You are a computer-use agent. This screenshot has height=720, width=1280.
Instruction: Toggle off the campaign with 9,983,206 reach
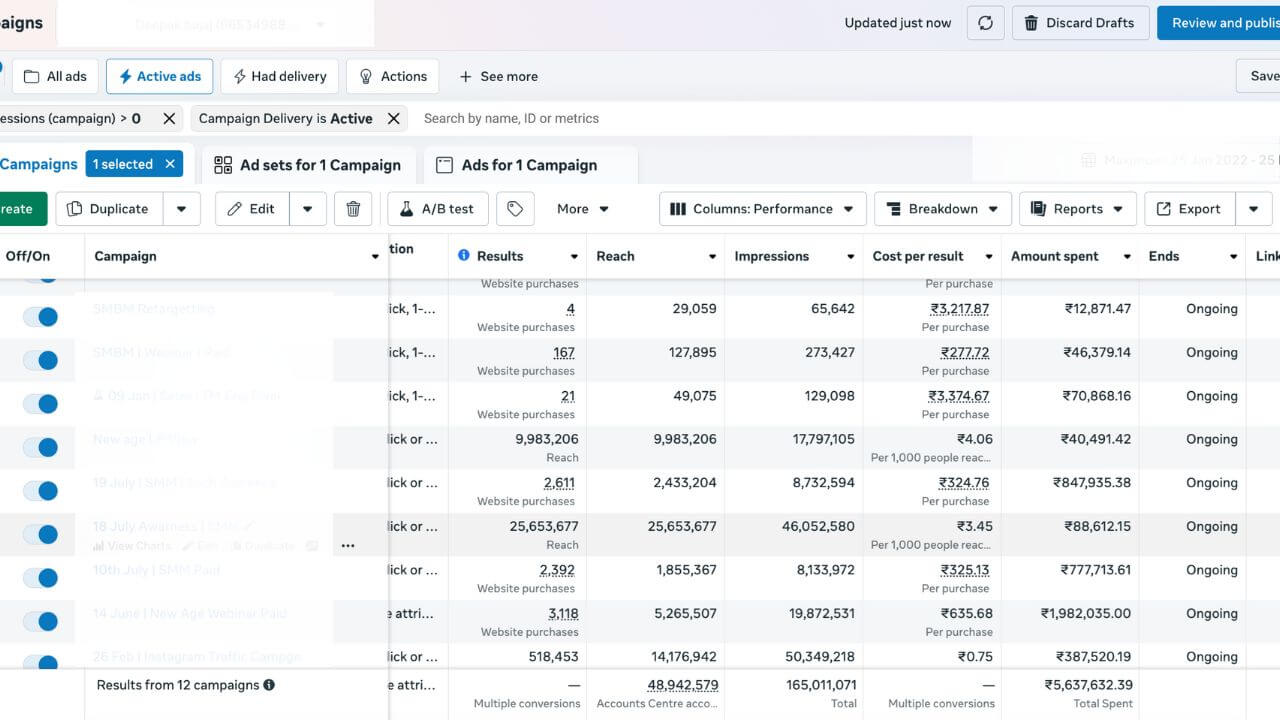click(41, 447)
